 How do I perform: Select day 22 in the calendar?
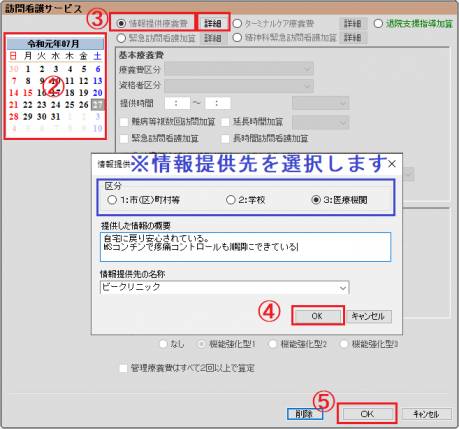[x=28, y=105]
